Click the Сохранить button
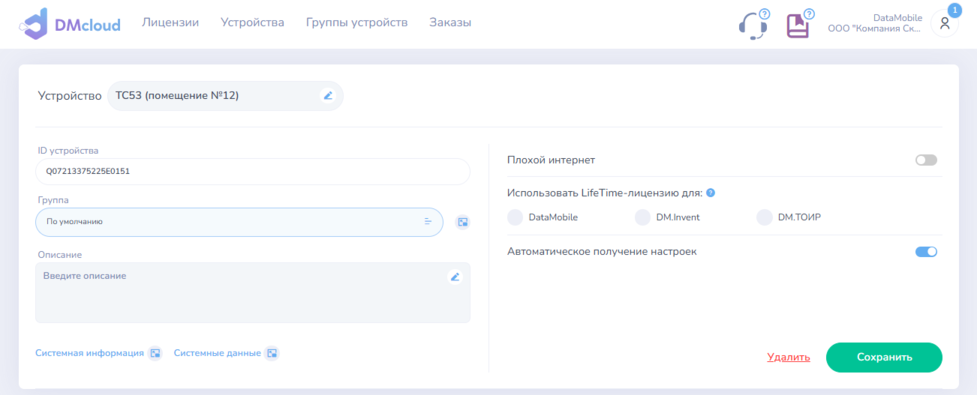The width and height of the screenshot is (977, 395). pos(884,358)
